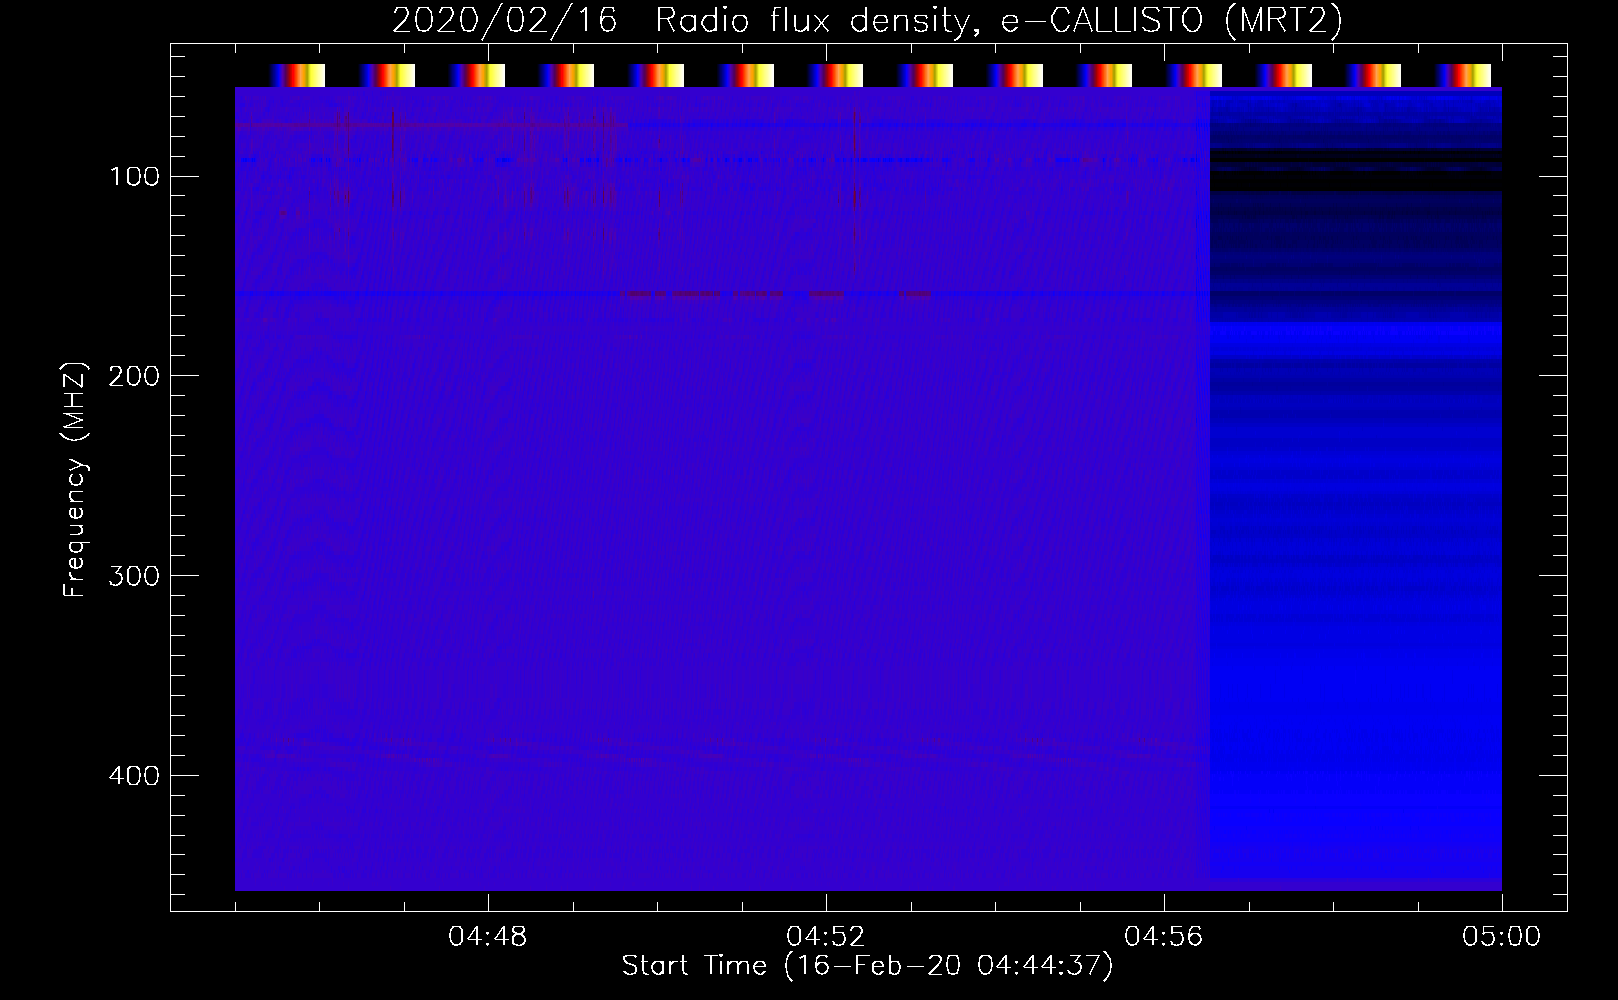Click the 'Start Time (16-Feb-20 04:44:37)' label

[867, 966]
